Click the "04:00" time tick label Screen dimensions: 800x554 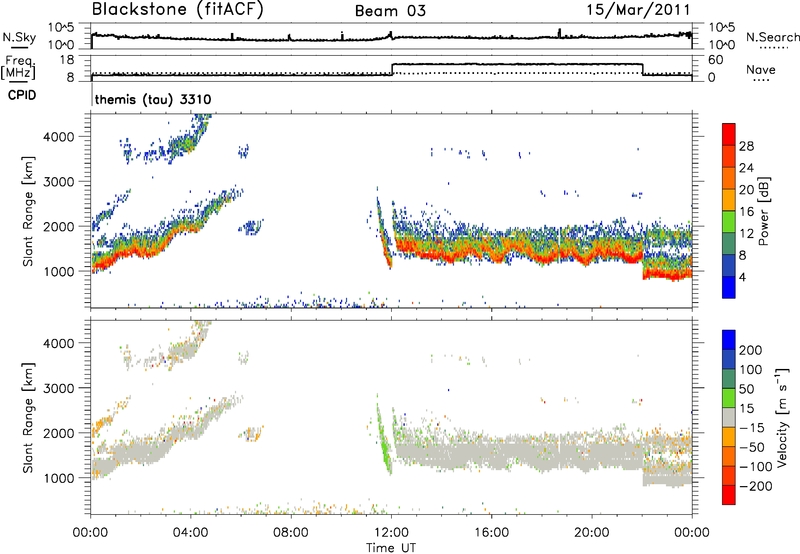(190, 533)
